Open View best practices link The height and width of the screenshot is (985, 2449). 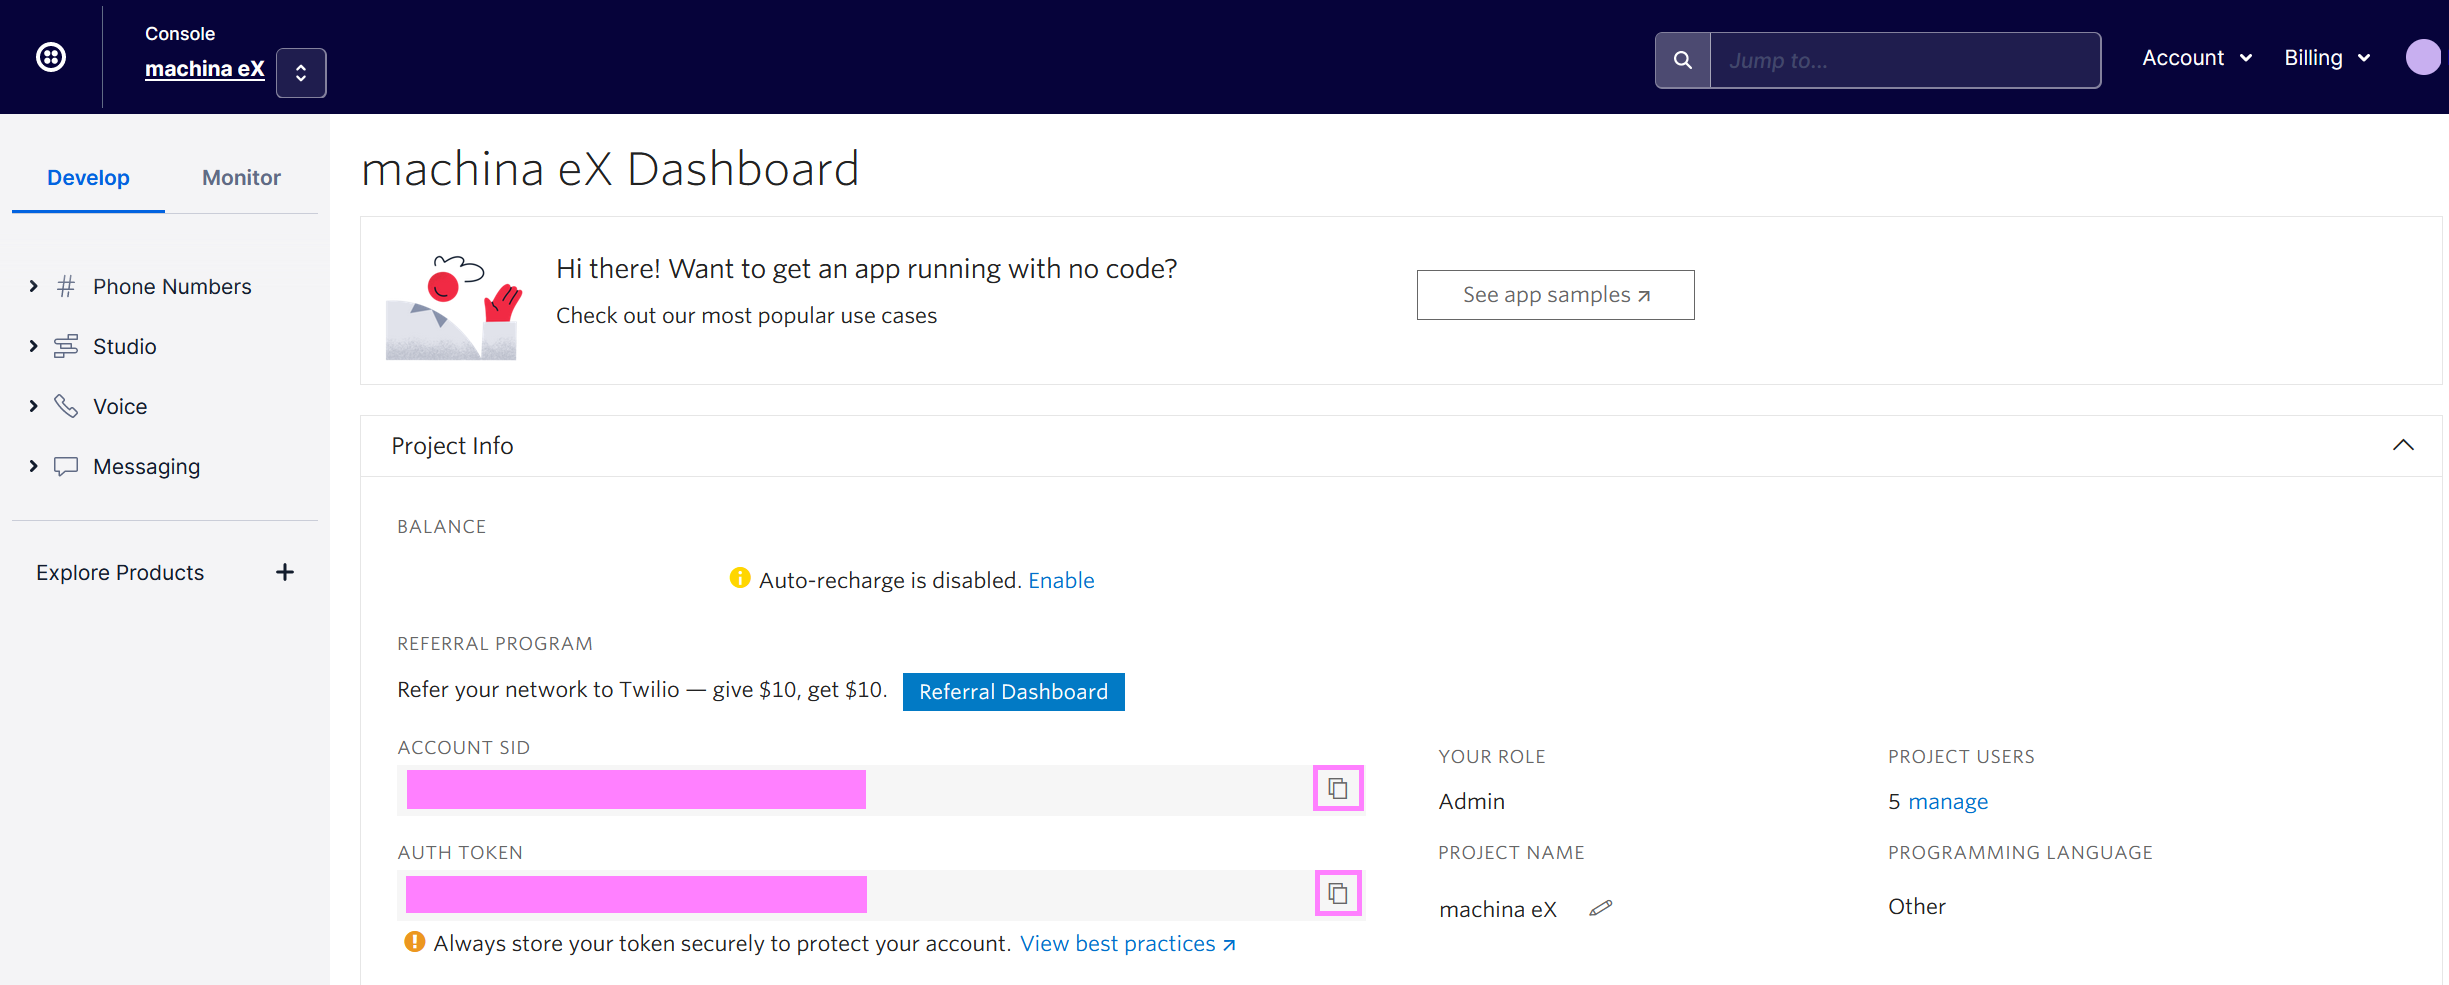1128,944
